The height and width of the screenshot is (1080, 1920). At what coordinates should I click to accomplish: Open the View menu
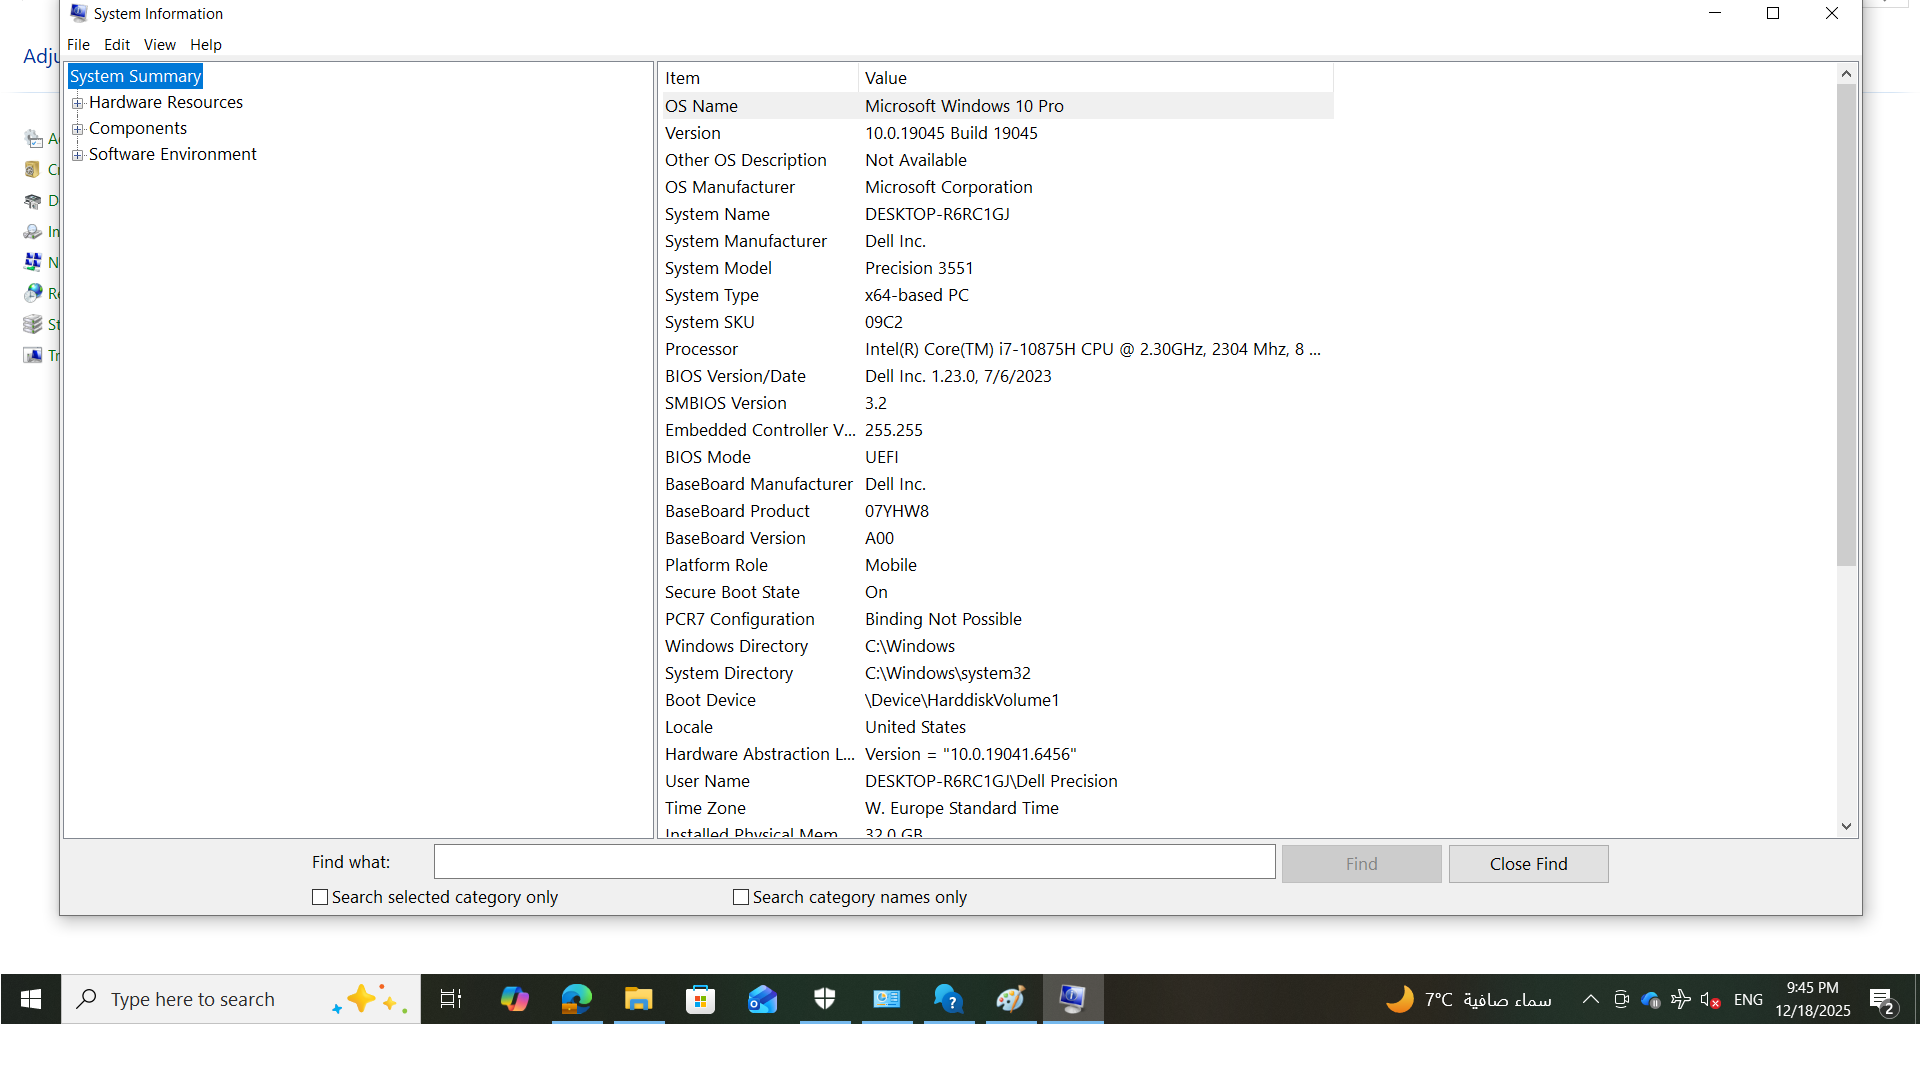pos(159,45)
